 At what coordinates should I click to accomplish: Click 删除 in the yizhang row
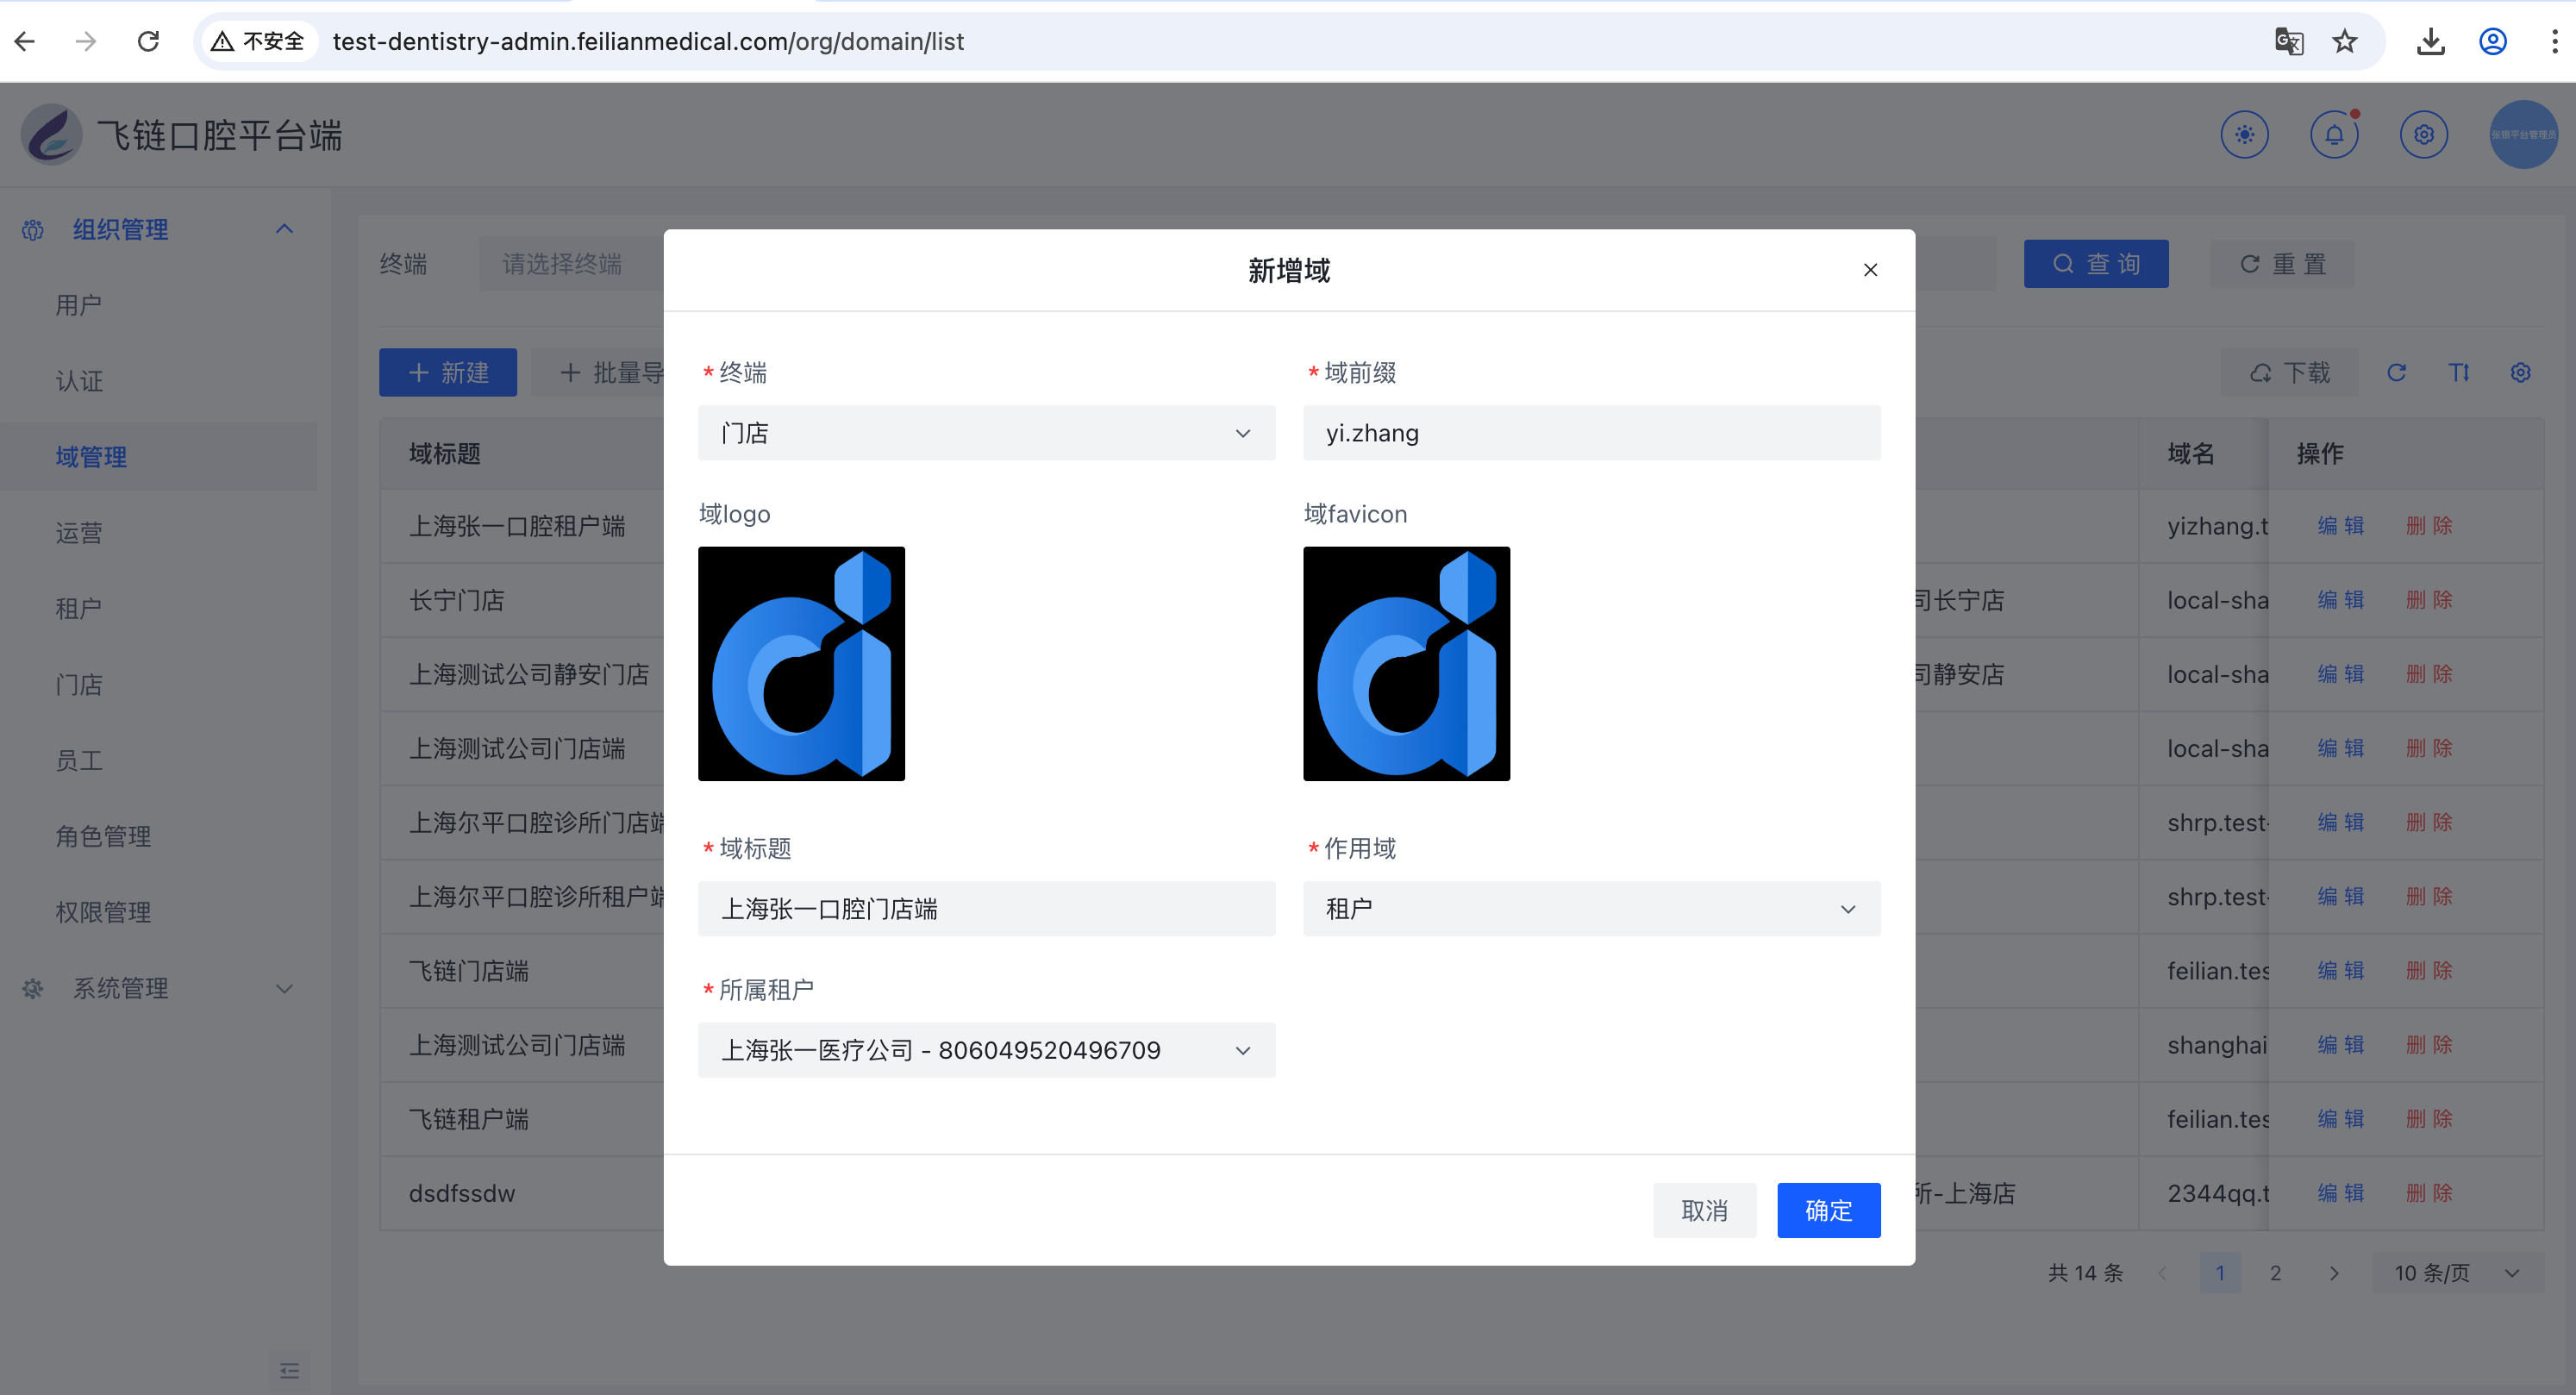coord(2429,526)
